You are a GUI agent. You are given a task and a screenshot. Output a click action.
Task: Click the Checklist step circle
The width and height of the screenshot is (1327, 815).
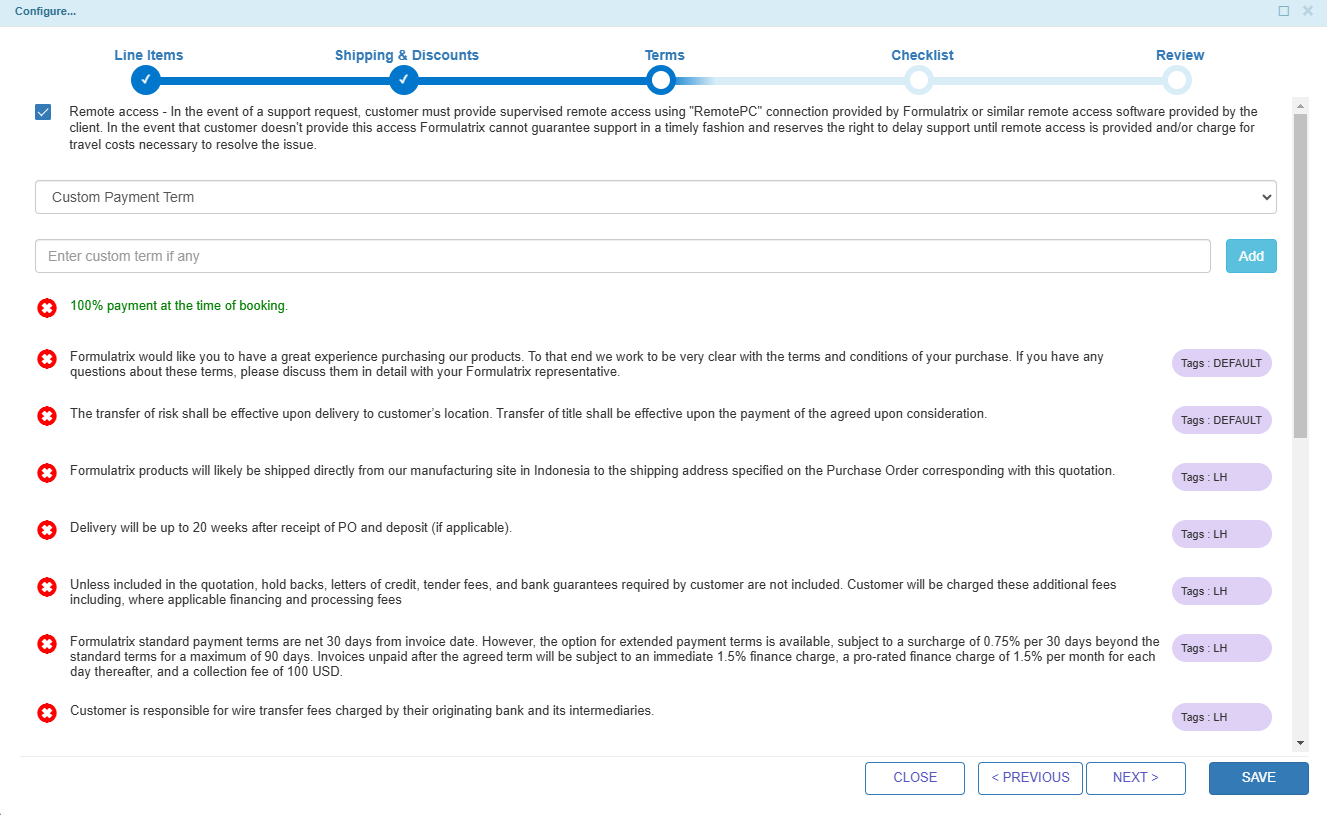point(918,80)
